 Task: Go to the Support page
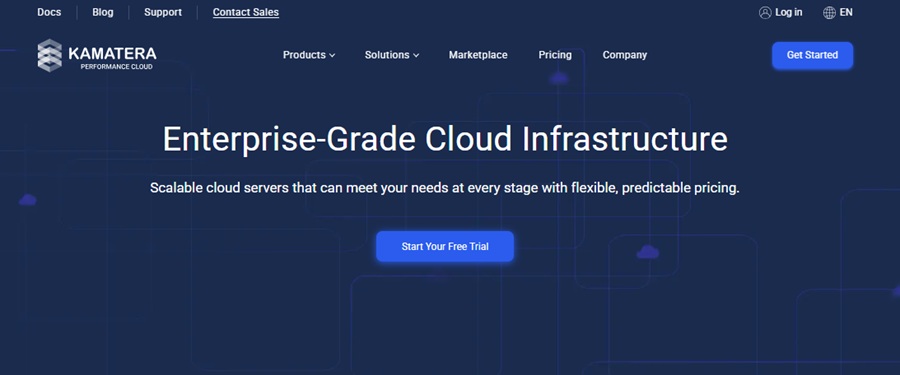pos(163,12)
